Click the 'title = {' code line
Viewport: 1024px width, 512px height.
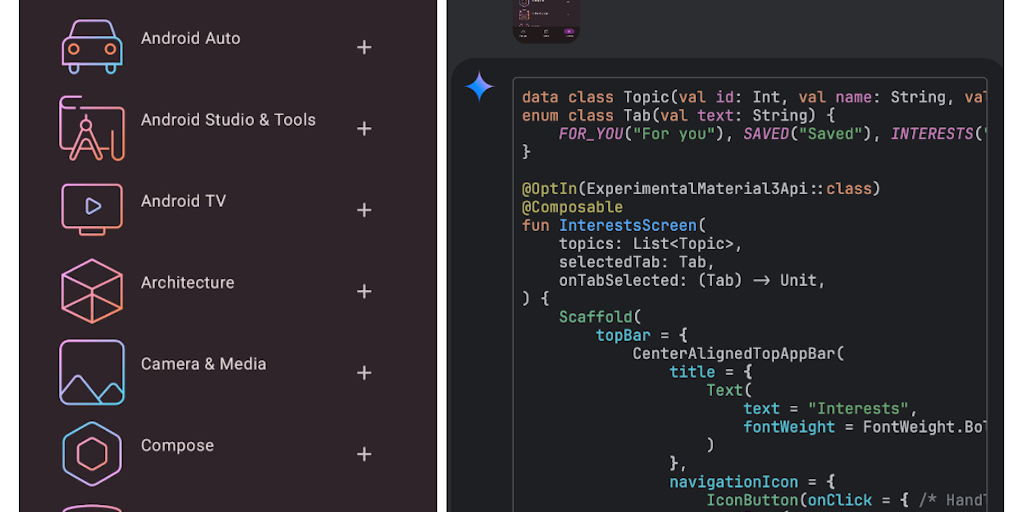(x=711, y=372)
